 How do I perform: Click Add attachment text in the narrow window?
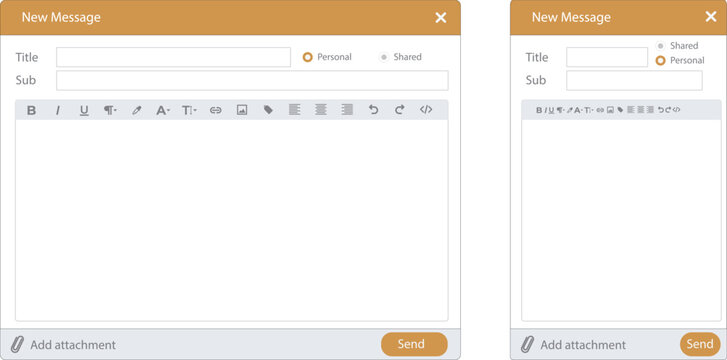(583, 345)
